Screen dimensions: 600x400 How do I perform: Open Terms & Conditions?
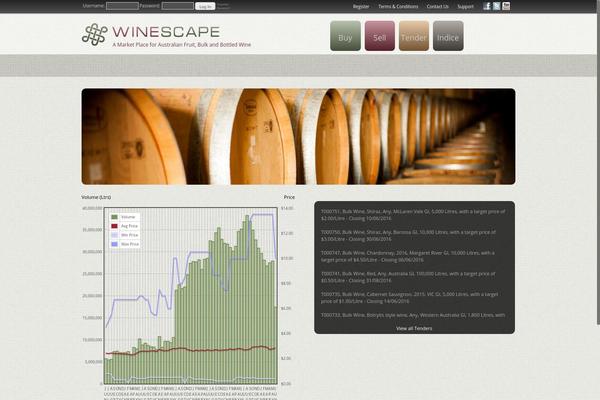pyautogui.click(x=398, y=7)
